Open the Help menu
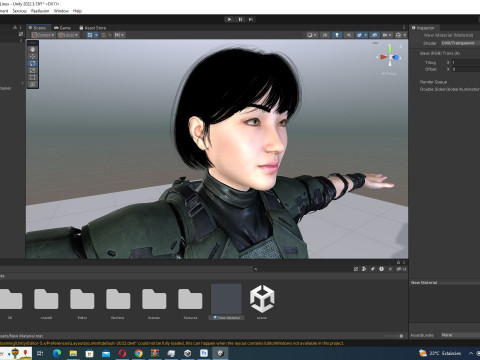Image resolution: width=480 pixels, height=360 pixels. click(x=77, y=11)
